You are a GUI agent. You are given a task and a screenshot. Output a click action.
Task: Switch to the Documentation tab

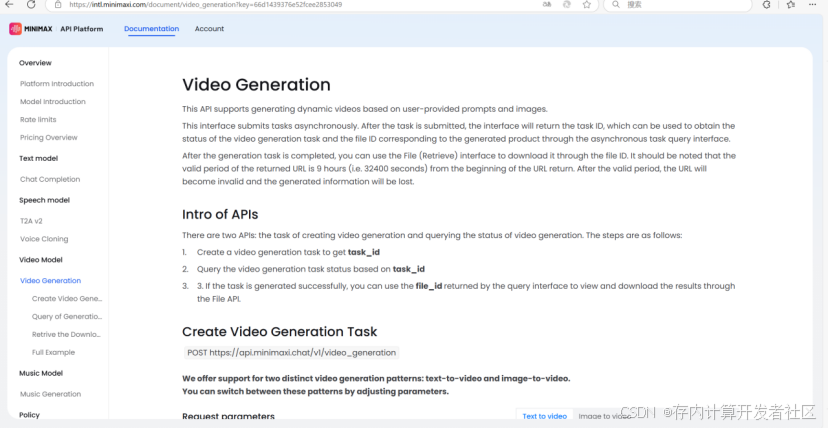[152, 28]
